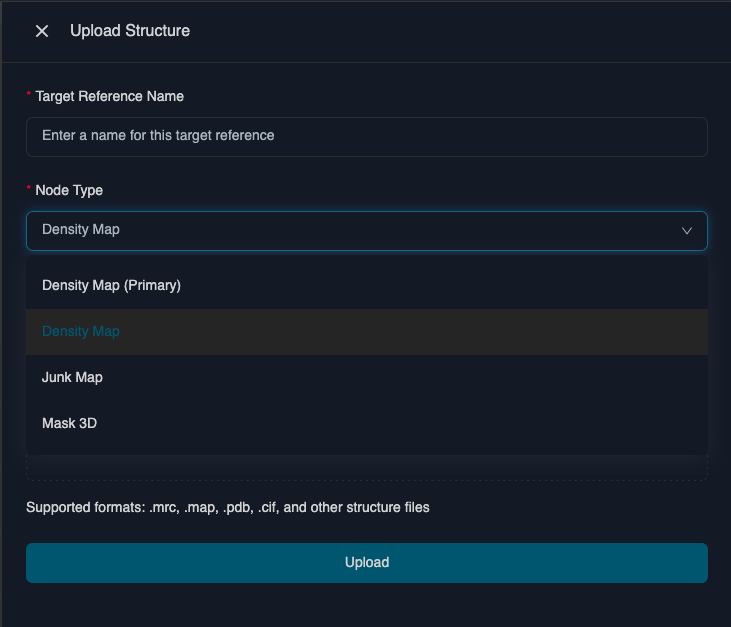
Task: Click the Node Type chevron arrow
Action: pyautogui.click(x=687, y=230)
